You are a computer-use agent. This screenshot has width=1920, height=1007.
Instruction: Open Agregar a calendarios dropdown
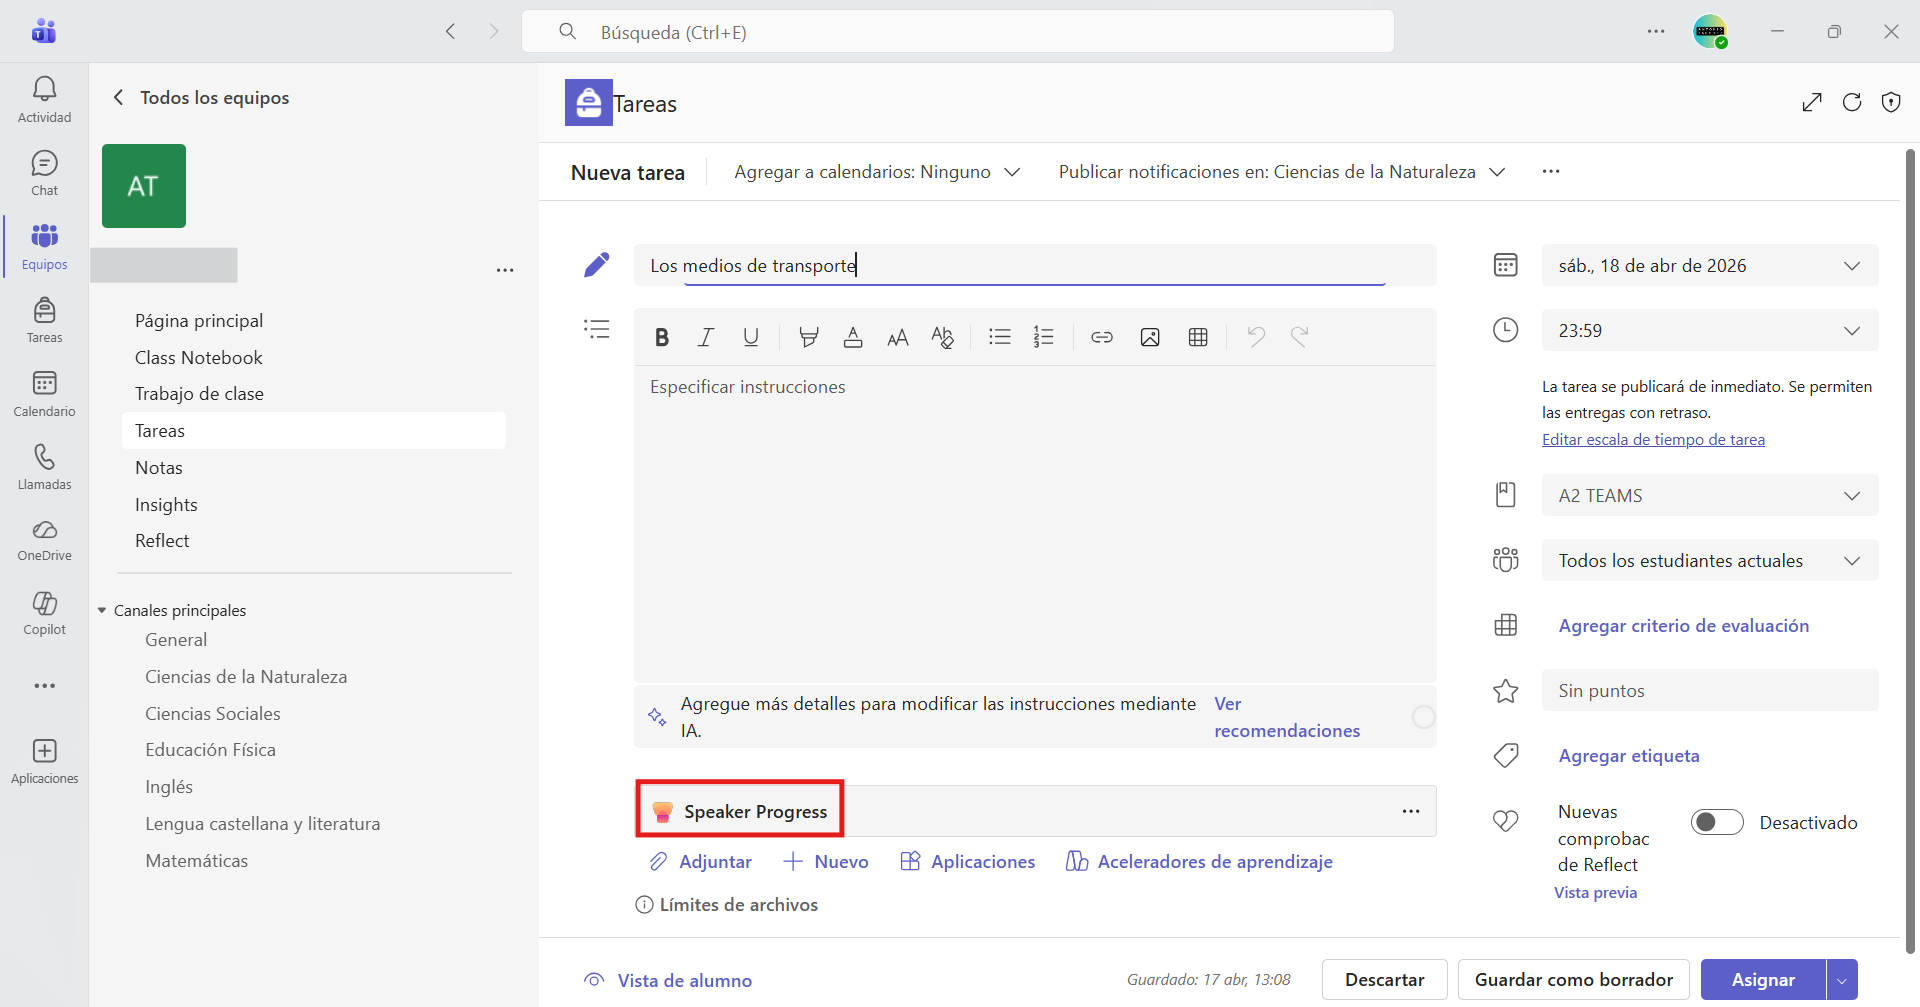877,172
